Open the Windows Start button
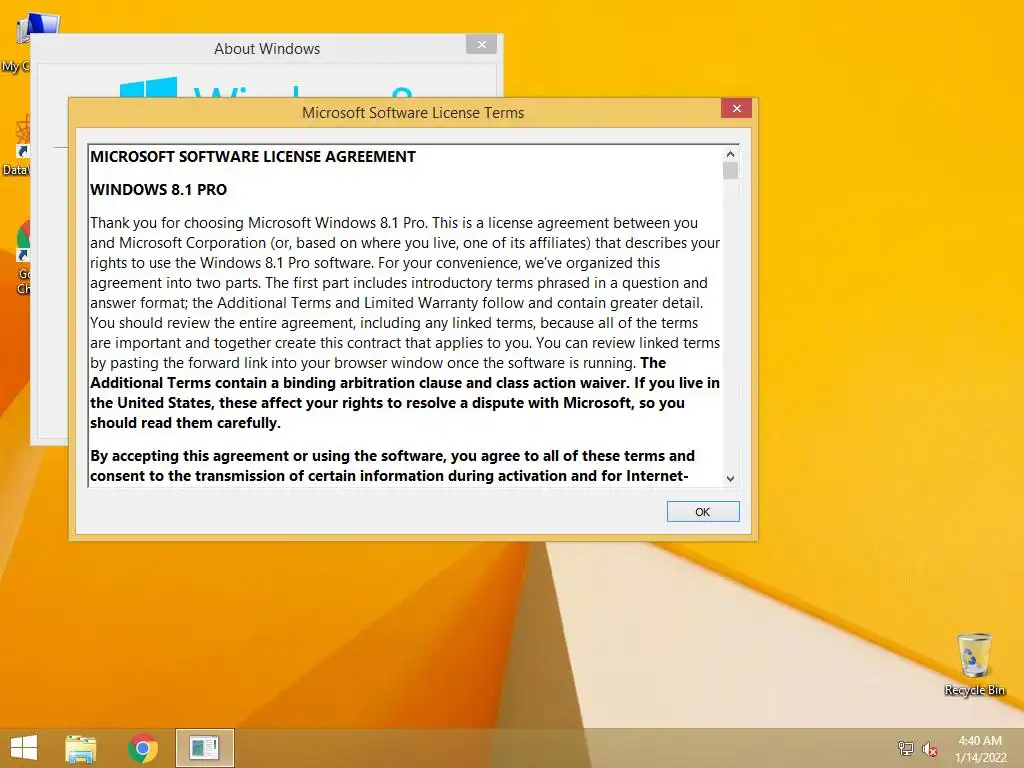The height and width of the screenshot is (768, 1024). point(24,748)
